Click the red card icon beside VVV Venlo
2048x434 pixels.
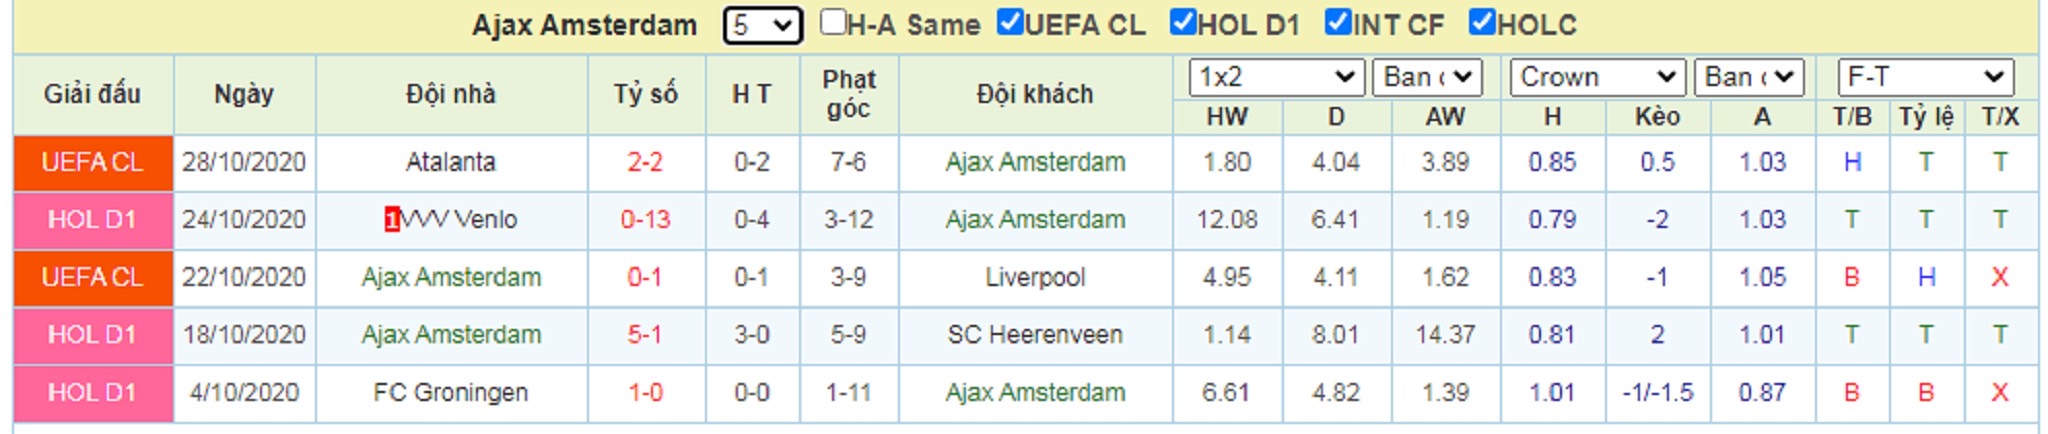[392, 220]
